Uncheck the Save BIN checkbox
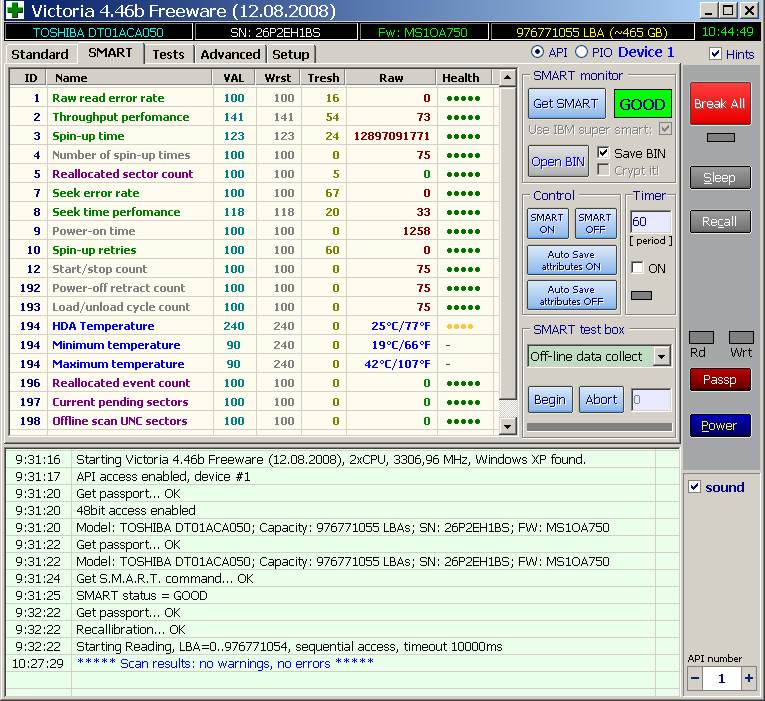Screen dimensions: 765x701 click(x=604, y=153)
